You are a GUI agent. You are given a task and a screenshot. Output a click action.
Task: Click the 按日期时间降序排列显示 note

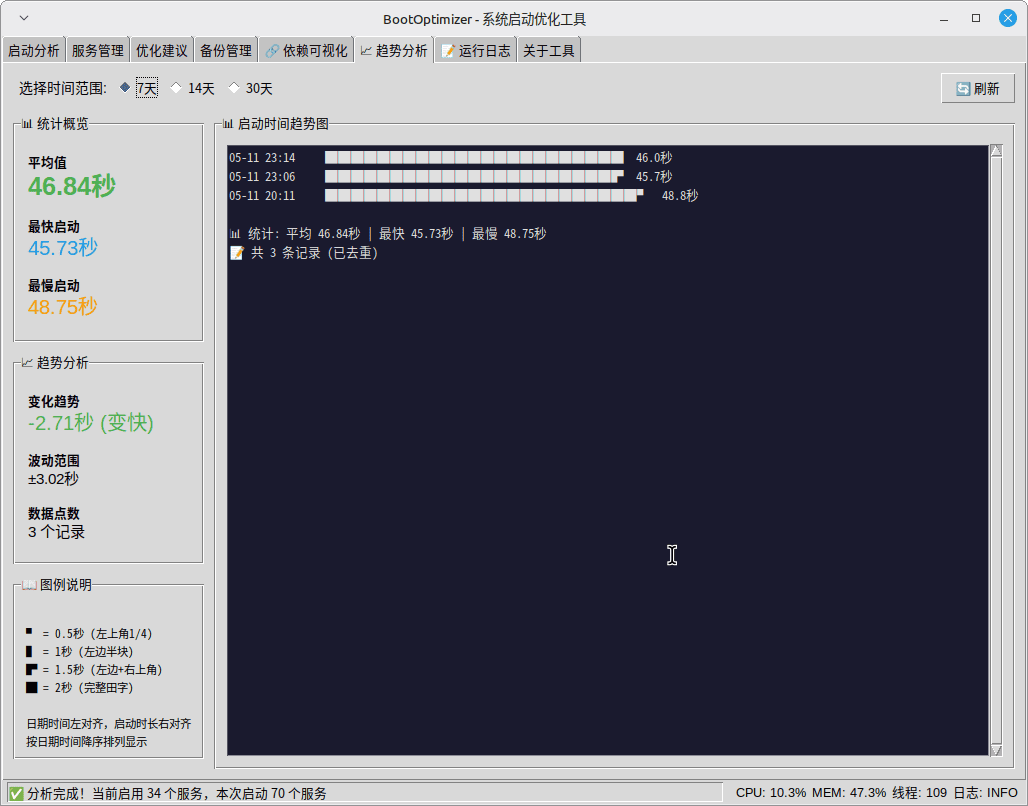pyautogui.click(x=87, y=742)
